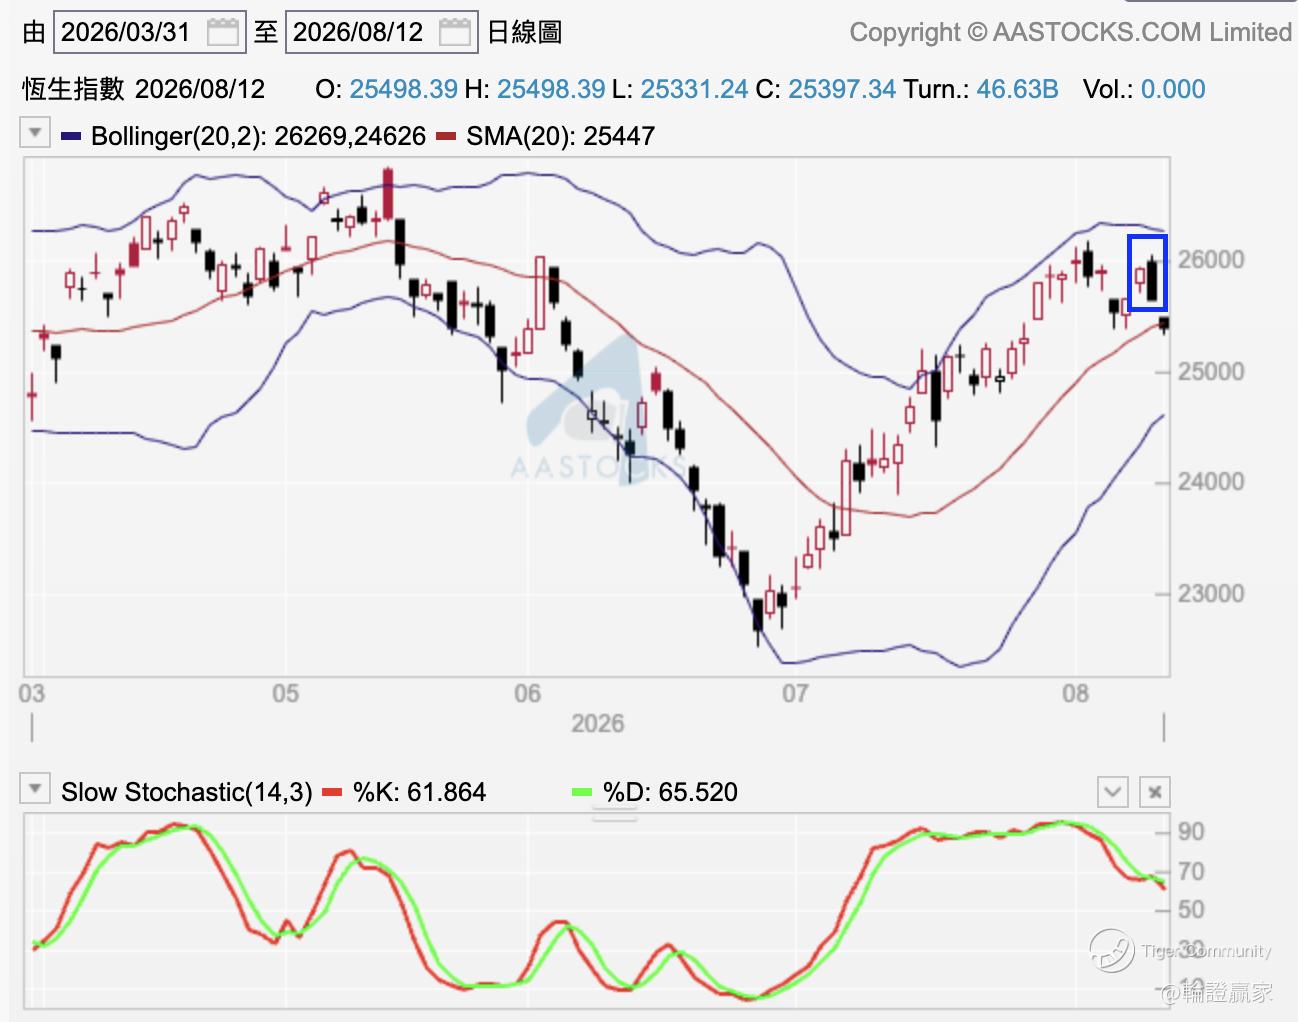This screenshot has width=1298, height=1022.
Task: Open the start date calendar picker
Action: (x=222, y=32)
